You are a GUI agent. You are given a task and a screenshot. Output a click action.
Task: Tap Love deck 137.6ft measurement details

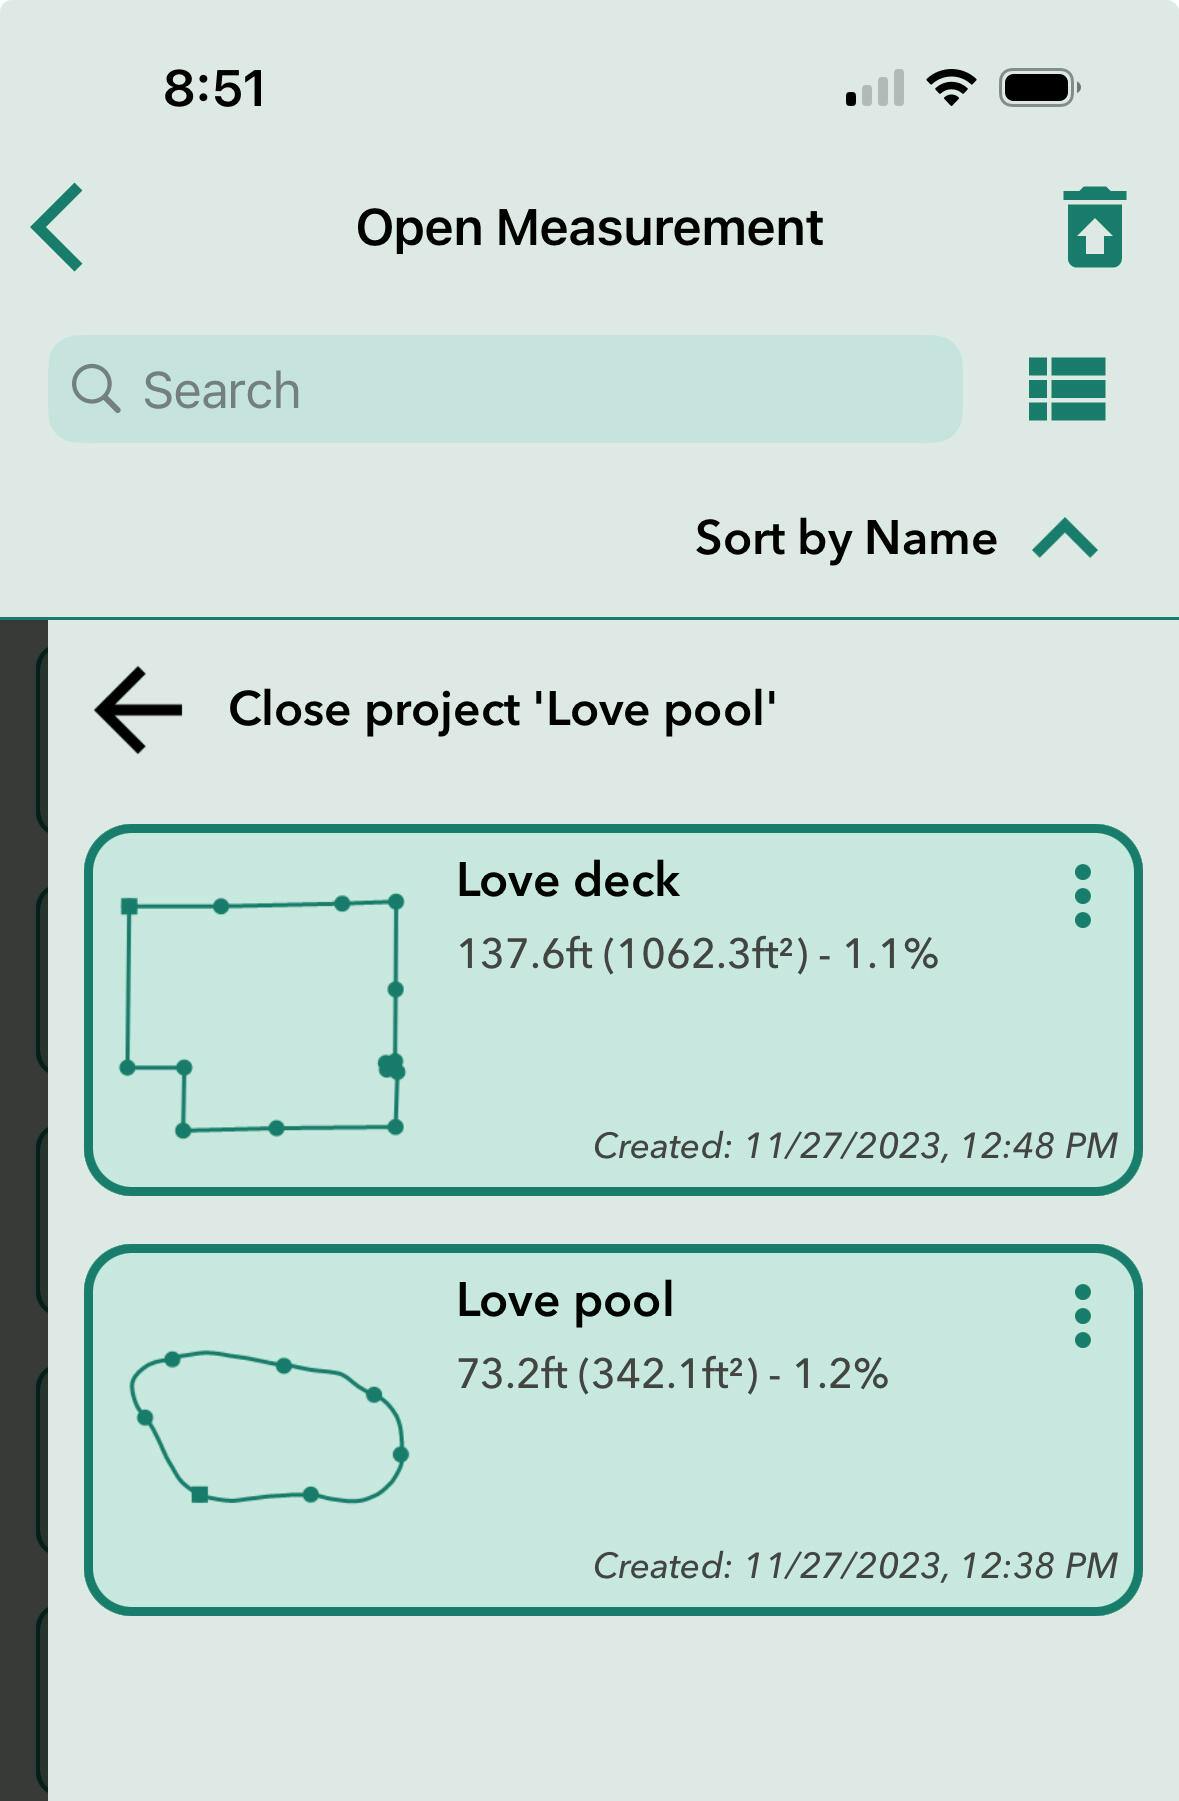(697, 954)
